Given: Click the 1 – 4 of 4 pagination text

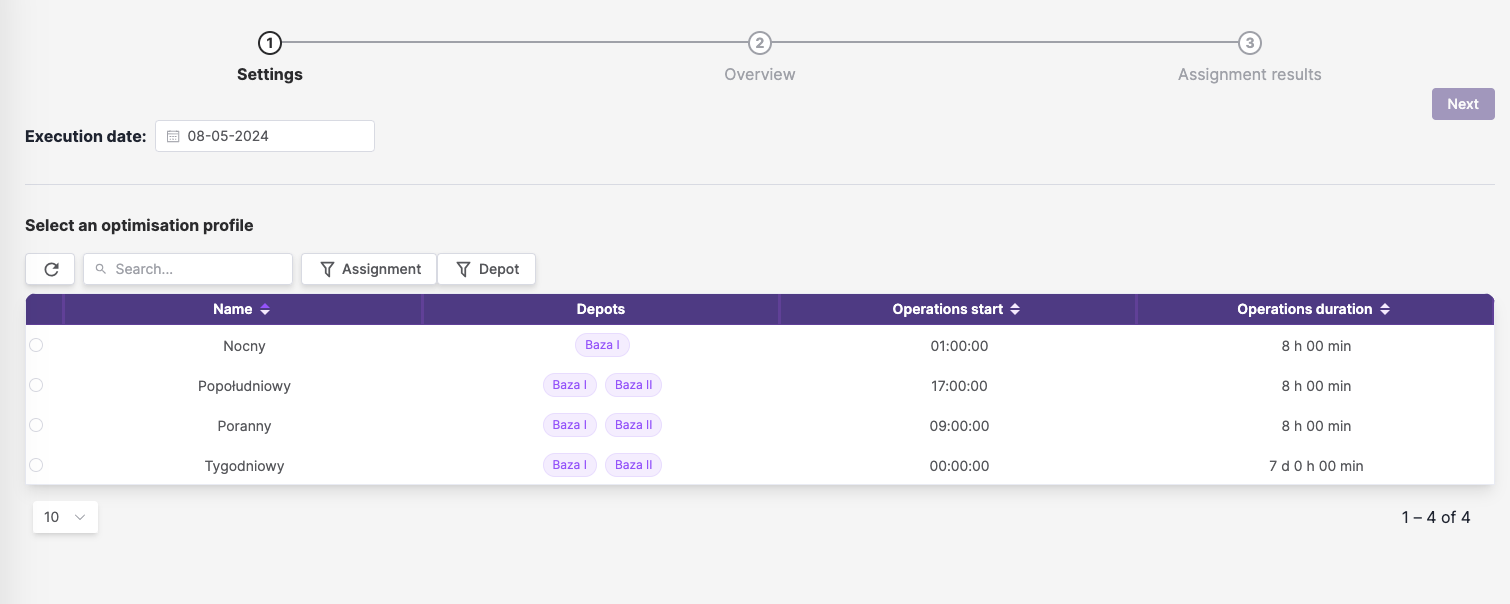Looking at the screenshot, I should [1436, 517].
